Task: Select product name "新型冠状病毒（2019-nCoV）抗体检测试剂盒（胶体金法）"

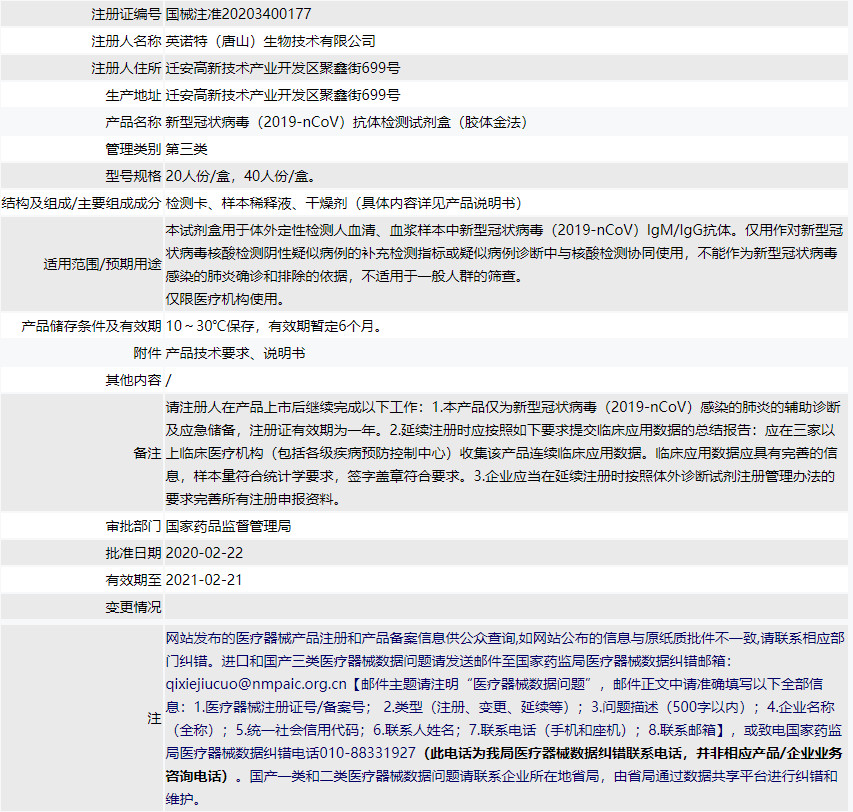Action: click(x=347, y=122)
